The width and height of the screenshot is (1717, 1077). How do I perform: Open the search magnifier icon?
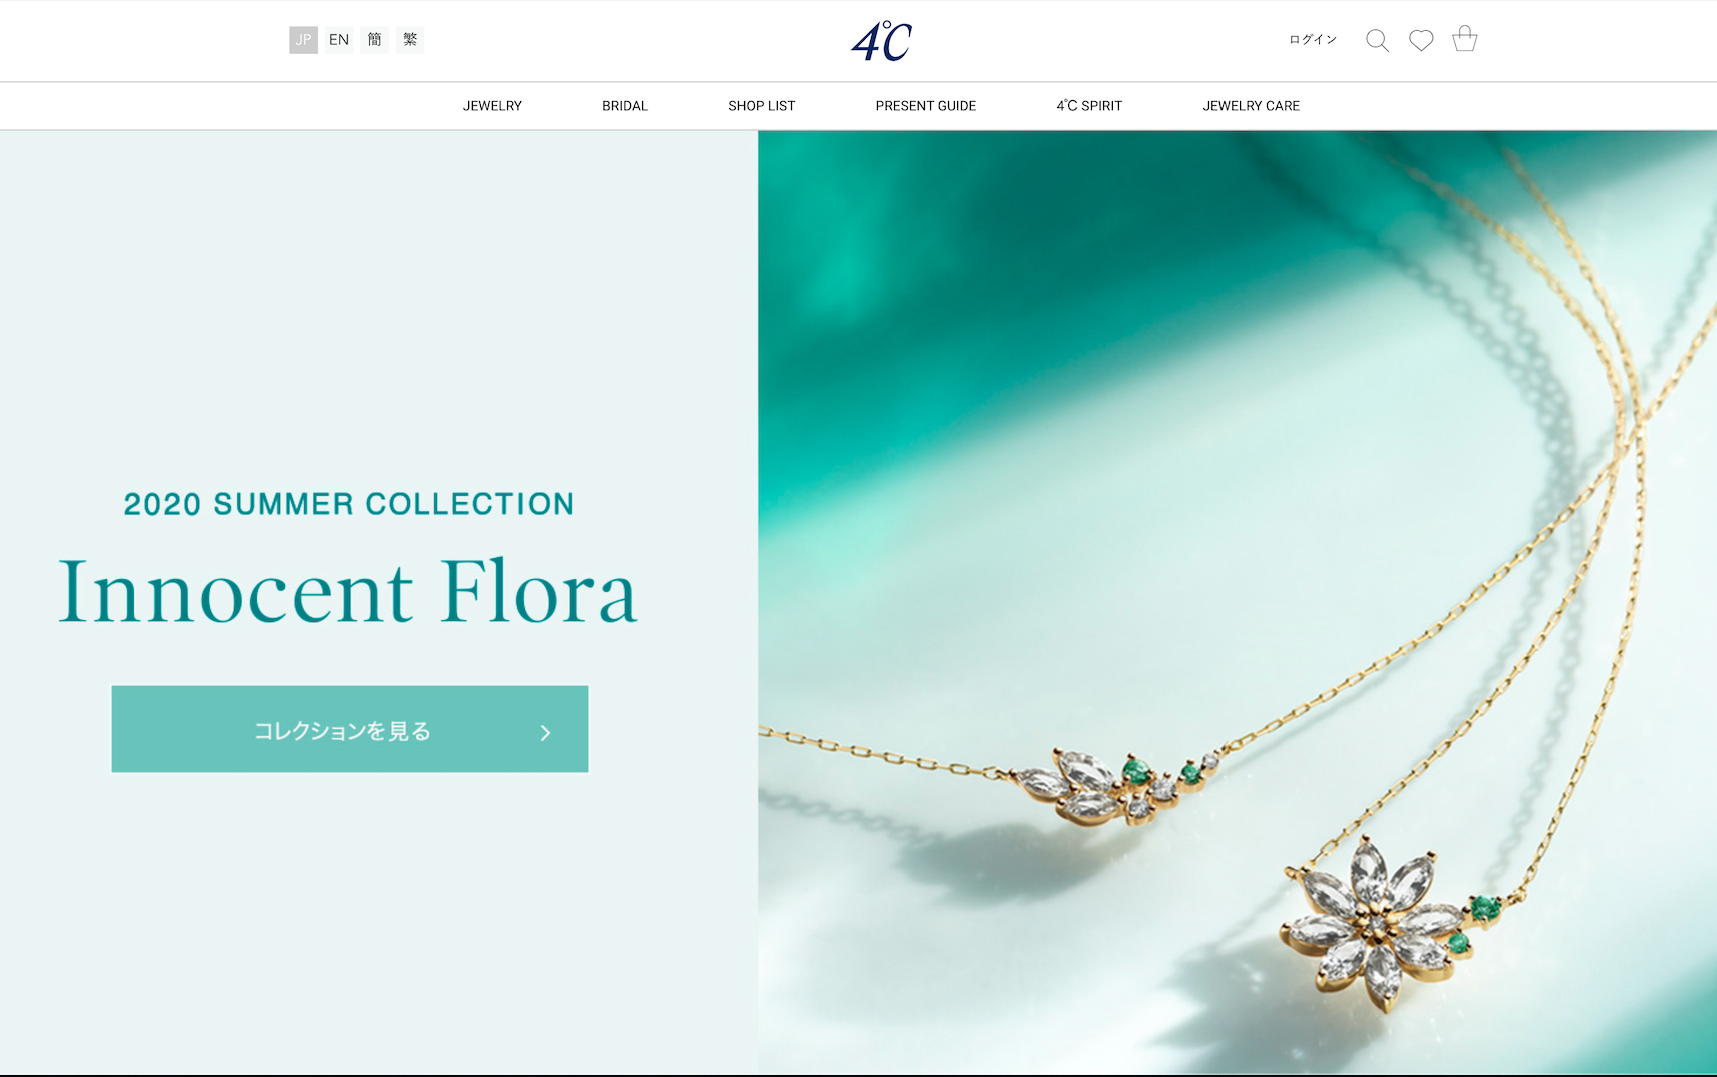(1377, 40)
